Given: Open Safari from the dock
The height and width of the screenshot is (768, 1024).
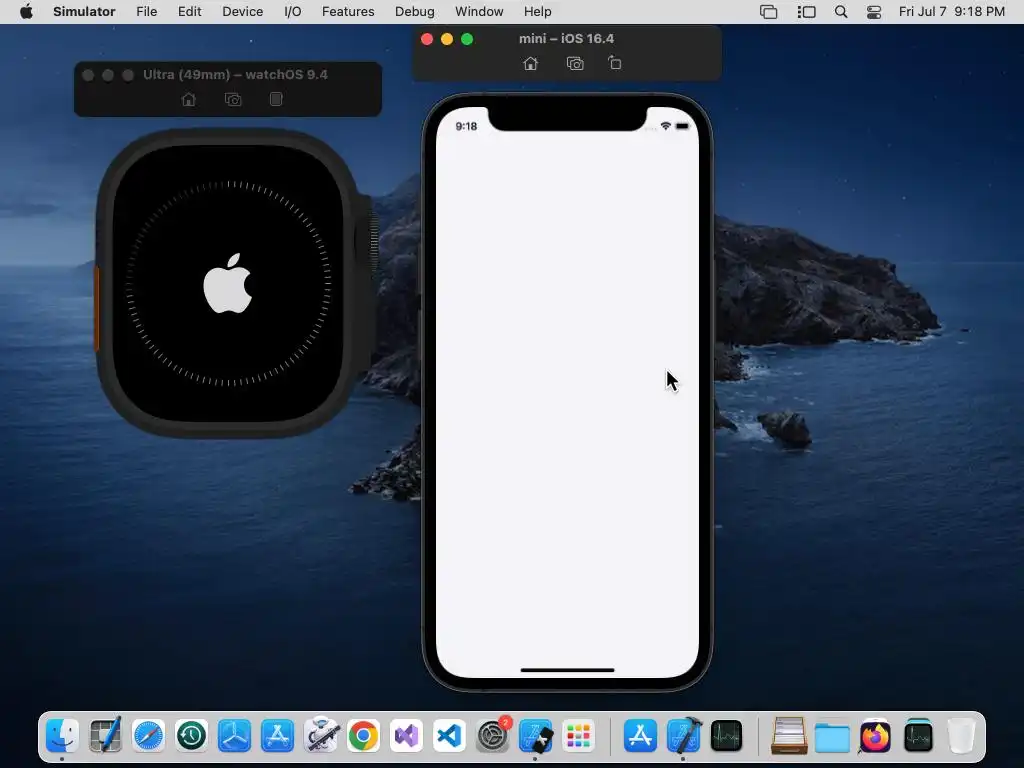Looking at the screenshot, I should tap(148, 736).
